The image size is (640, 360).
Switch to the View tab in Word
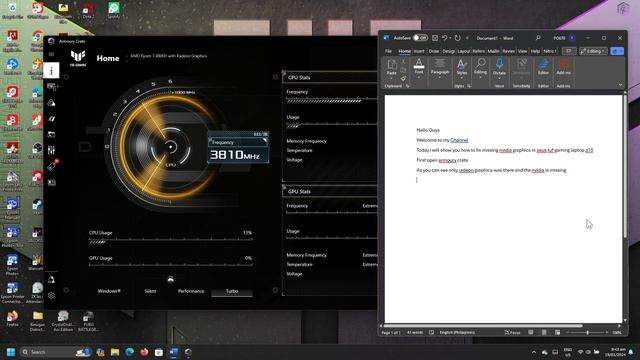(522, 51)
